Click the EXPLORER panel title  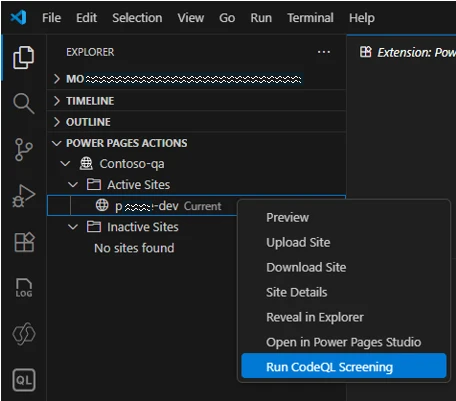[x=90, y=52]
